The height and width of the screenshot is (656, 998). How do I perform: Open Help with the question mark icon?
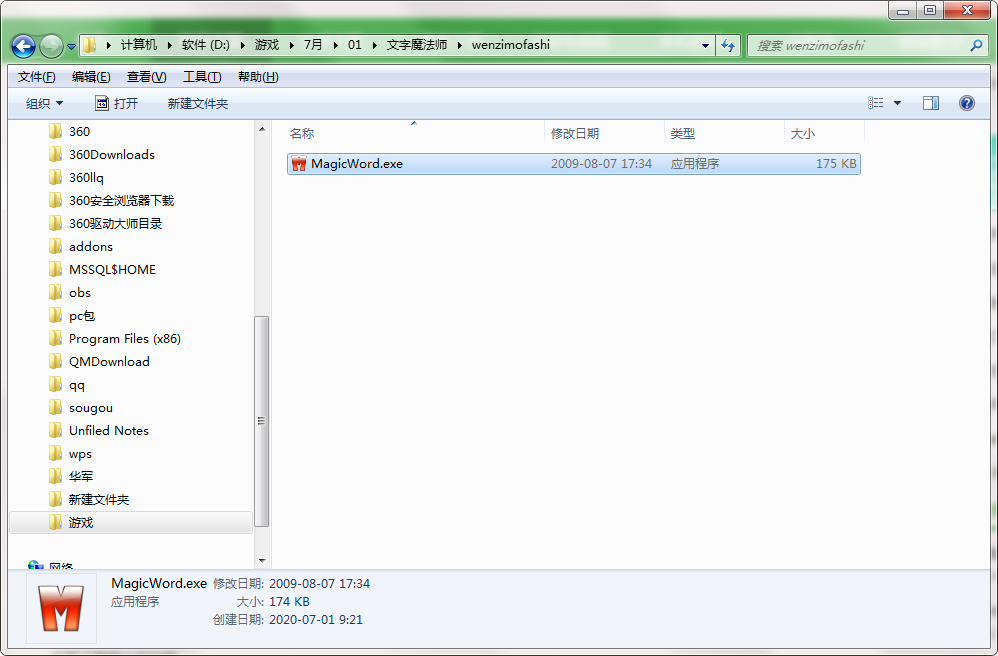[967, 103]
